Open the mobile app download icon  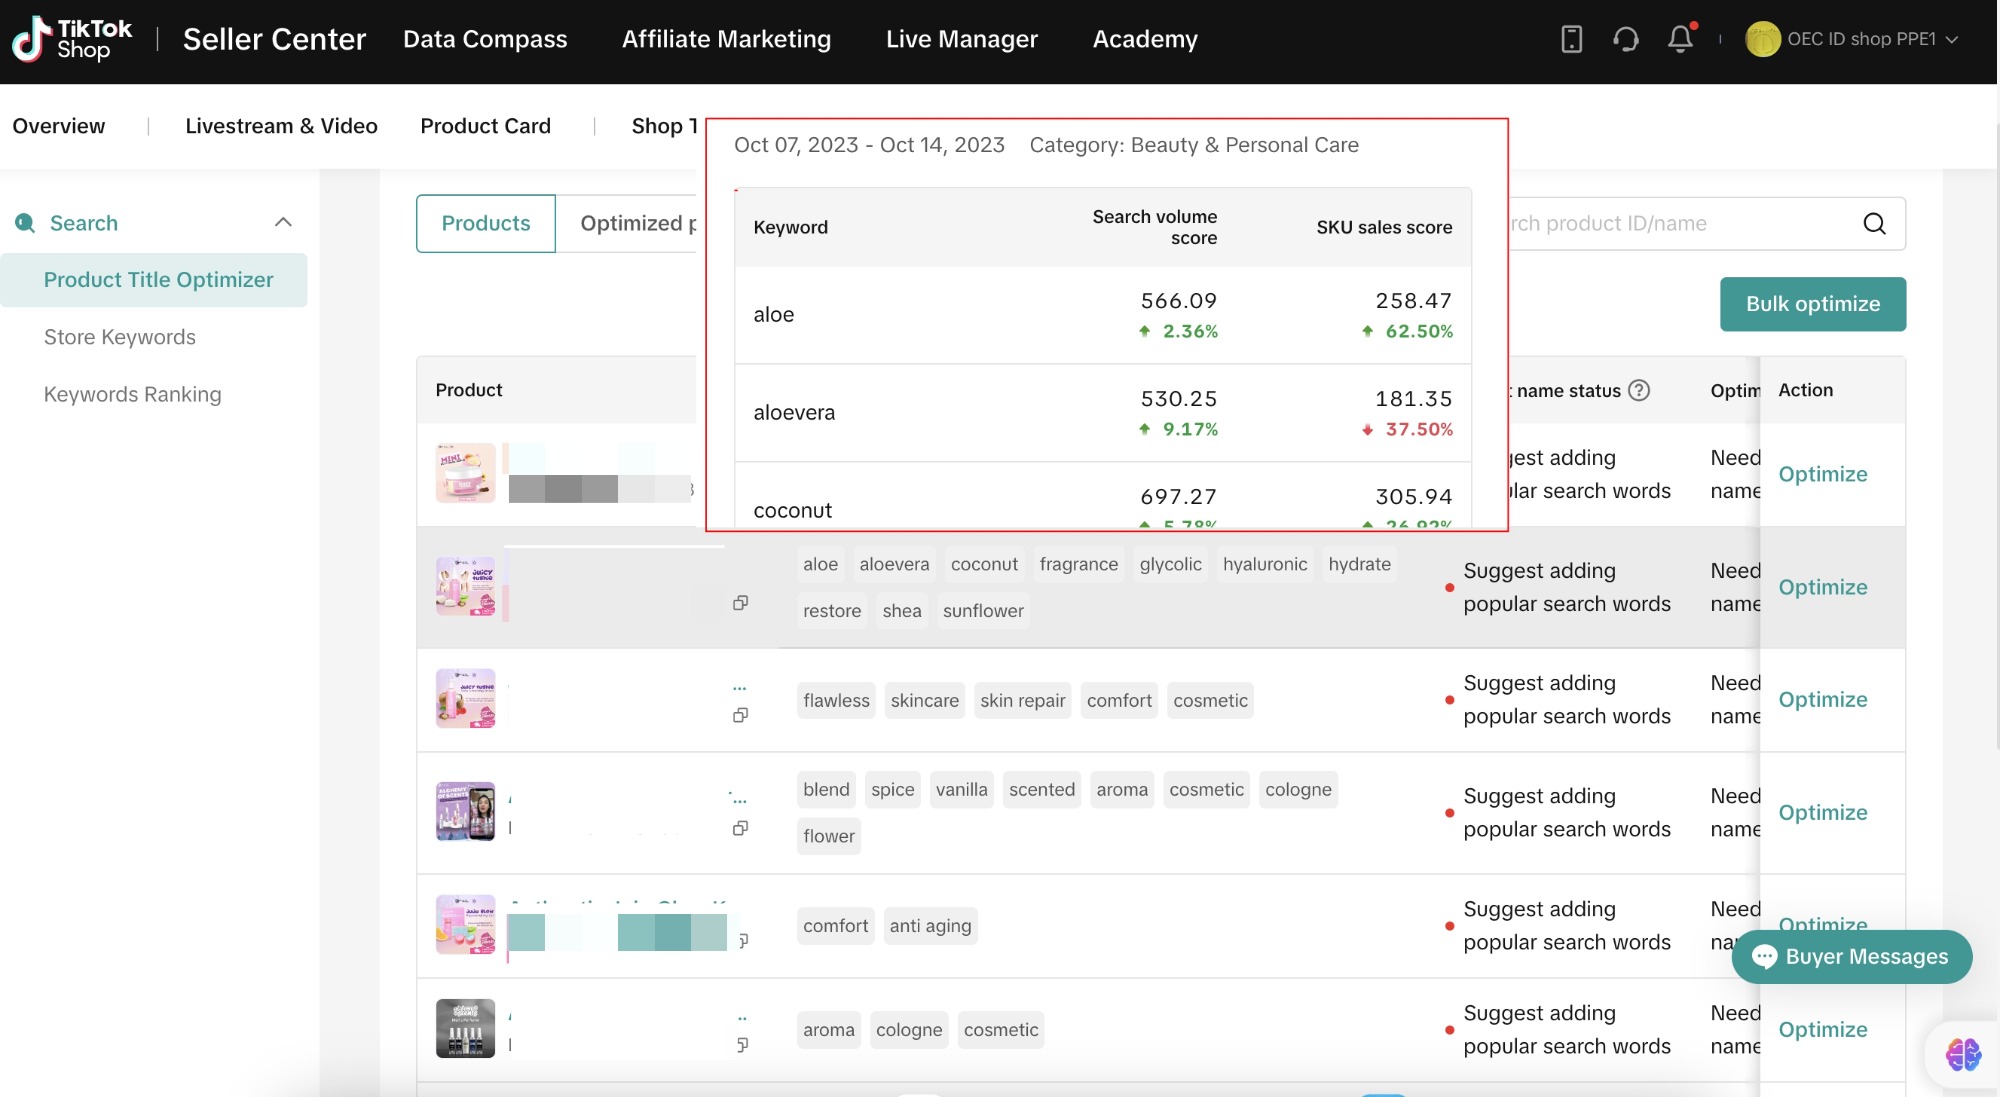pyautogui.click(x=1571, y=39)
